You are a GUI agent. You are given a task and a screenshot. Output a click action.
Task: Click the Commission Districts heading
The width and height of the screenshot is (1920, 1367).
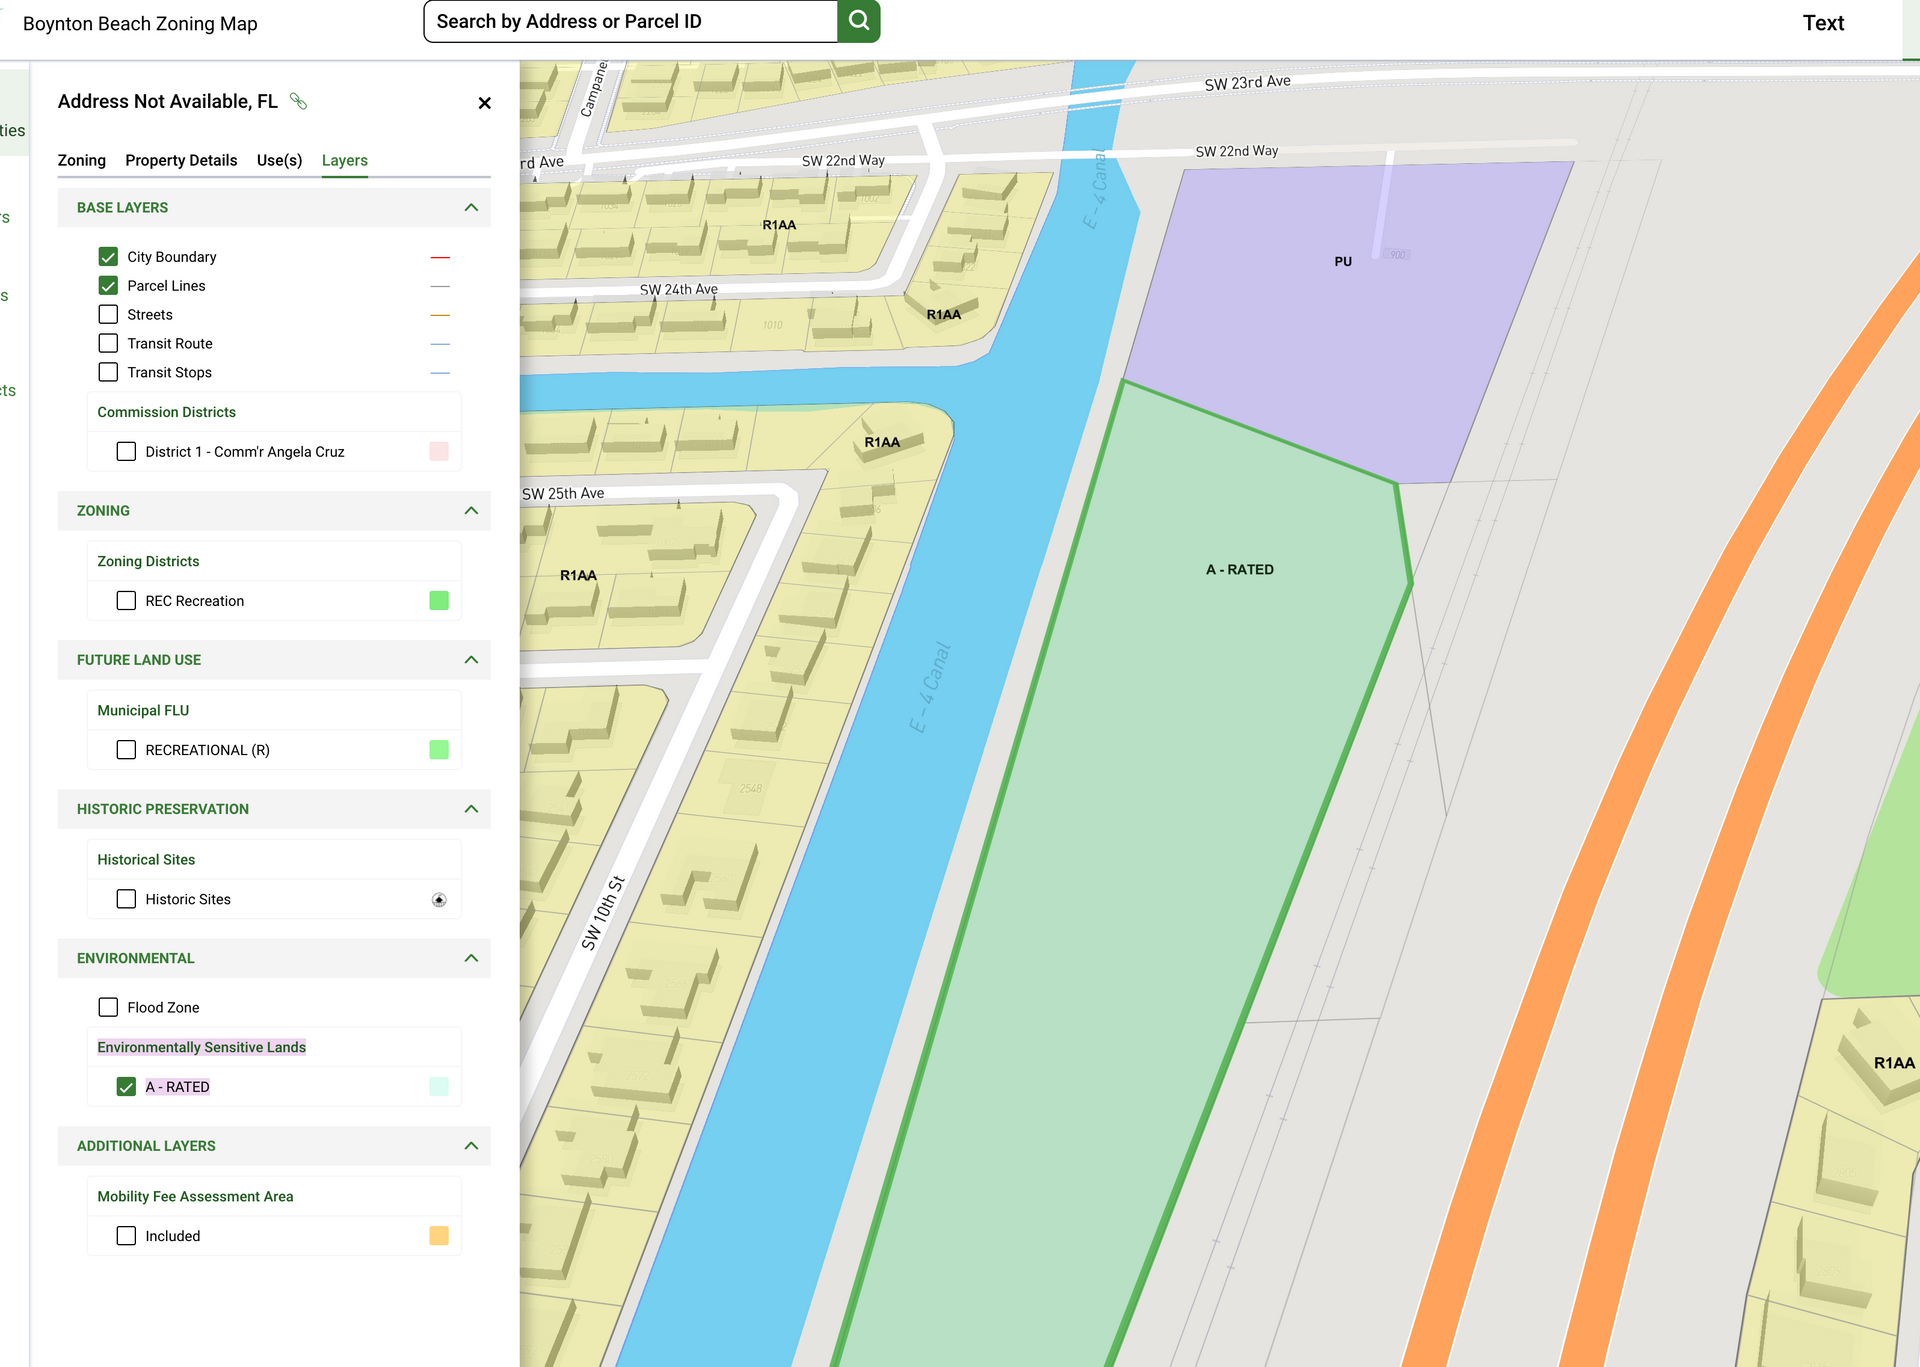point(167,412)
